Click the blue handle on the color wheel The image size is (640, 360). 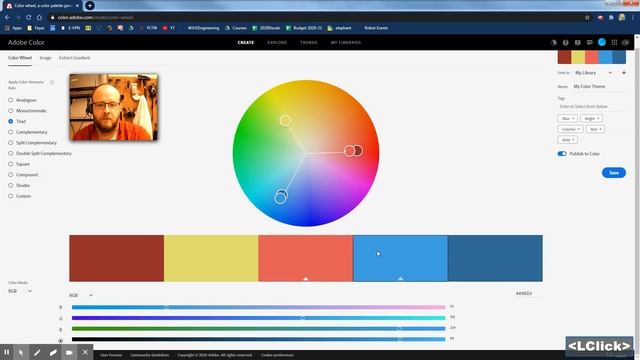click(280, 198)
